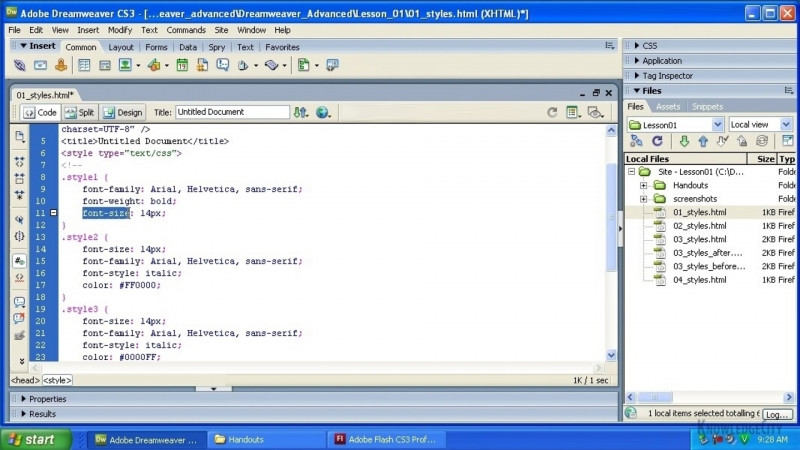Open the File Management toolbar icon
Viewport: 800px width, 450px height.
301,112
